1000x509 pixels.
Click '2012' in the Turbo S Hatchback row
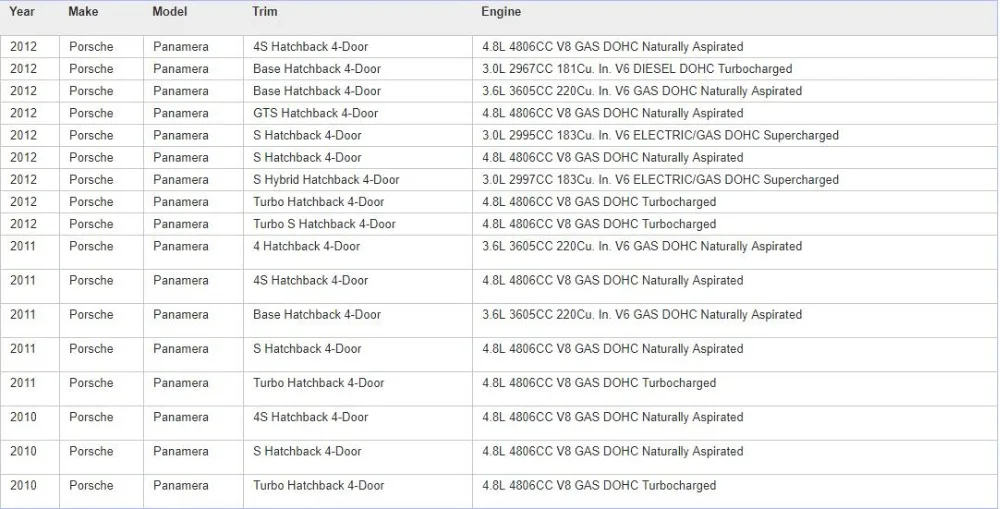click(24, 224)
